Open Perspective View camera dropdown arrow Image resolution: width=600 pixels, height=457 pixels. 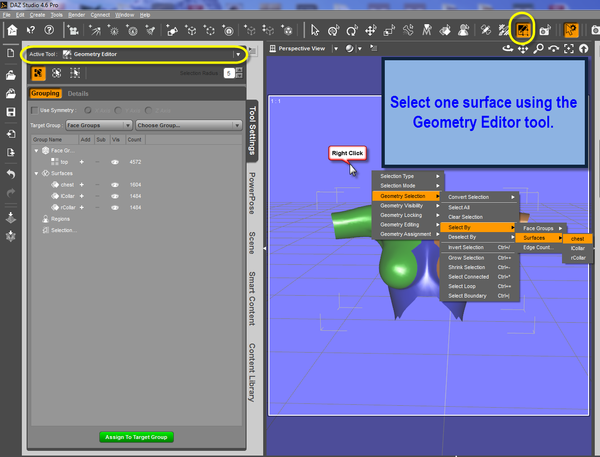[x=336, y=49]
